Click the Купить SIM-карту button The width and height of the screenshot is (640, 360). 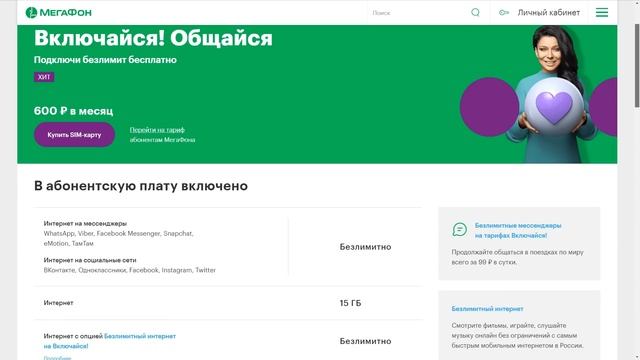pos(74,135)
